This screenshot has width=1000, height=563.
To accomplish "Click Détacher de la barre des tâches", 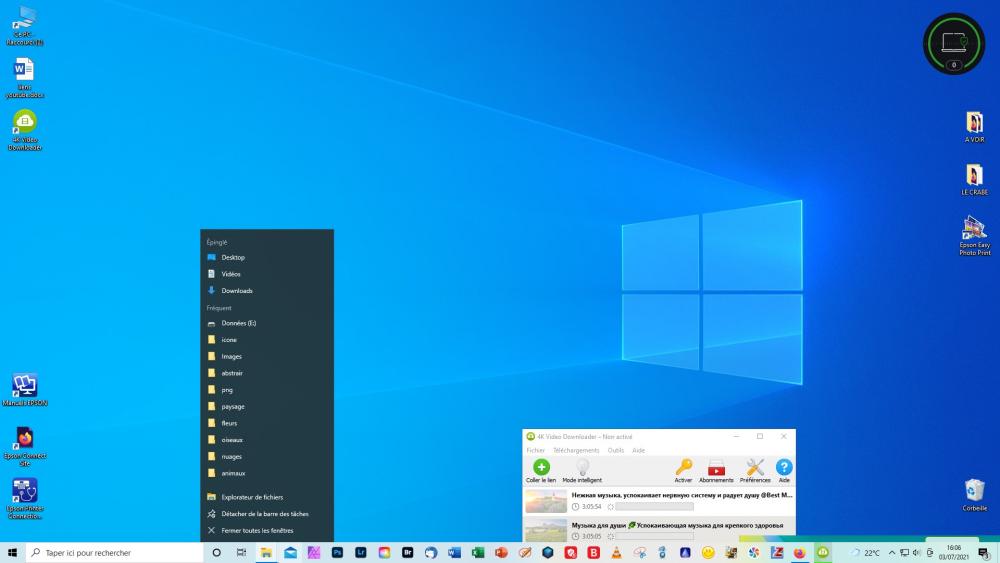I will [265, 514].
